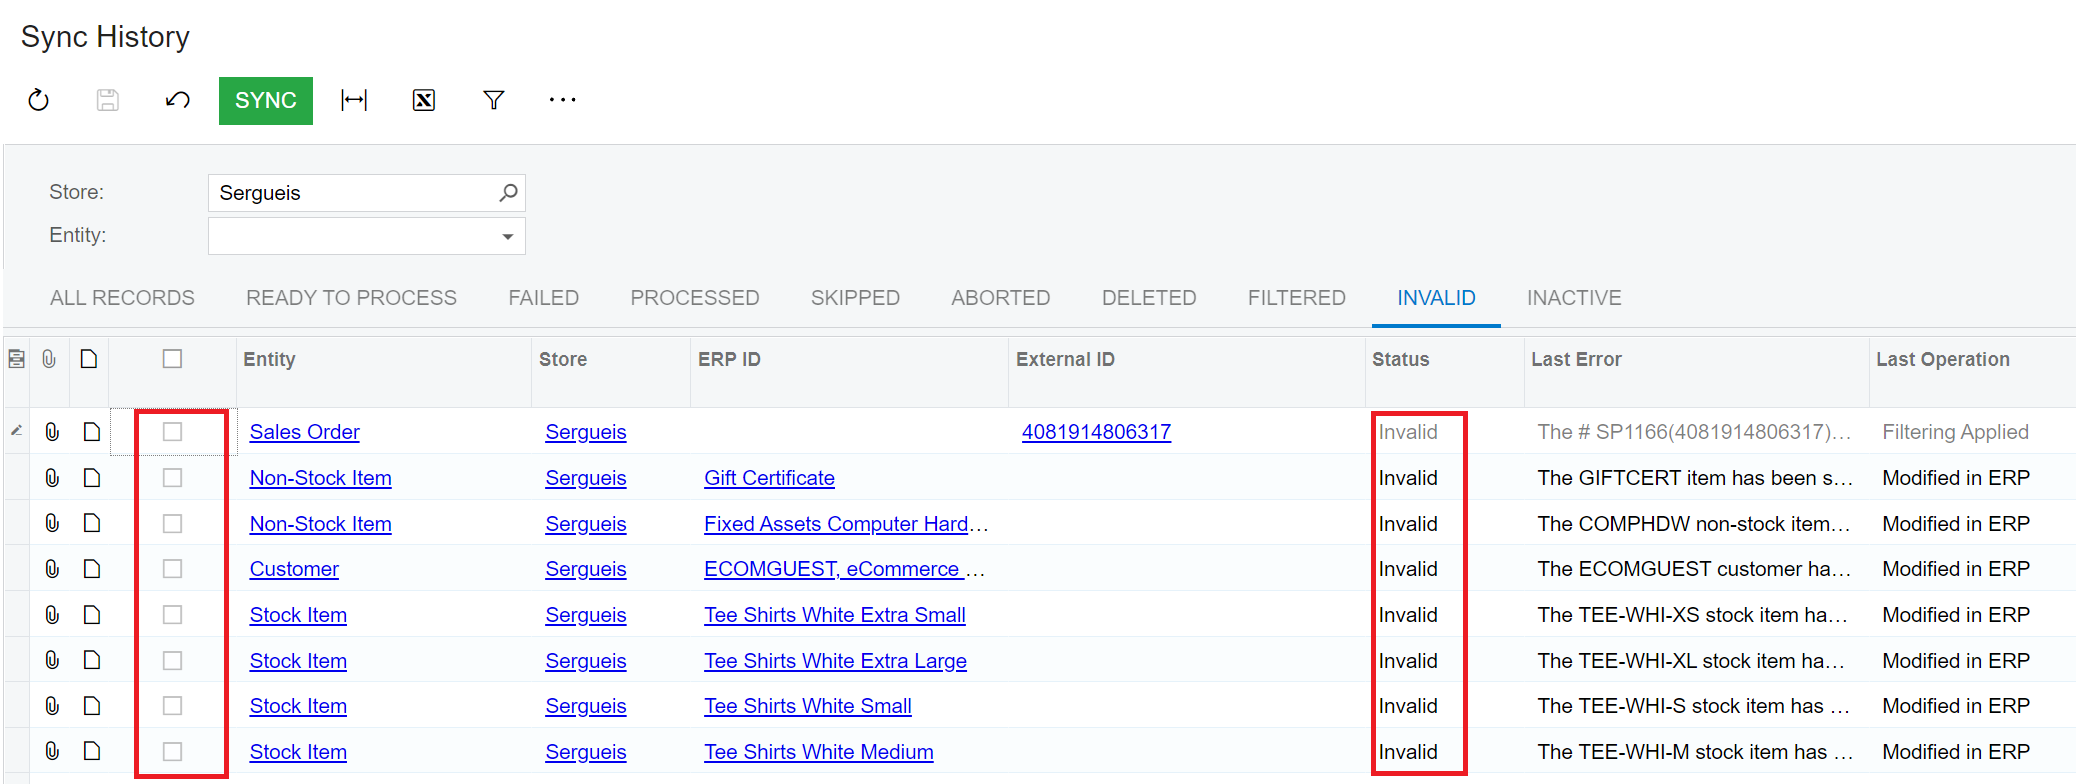
Task: Switch to the ALL RECORDS tab
Action: coord(122,298)
